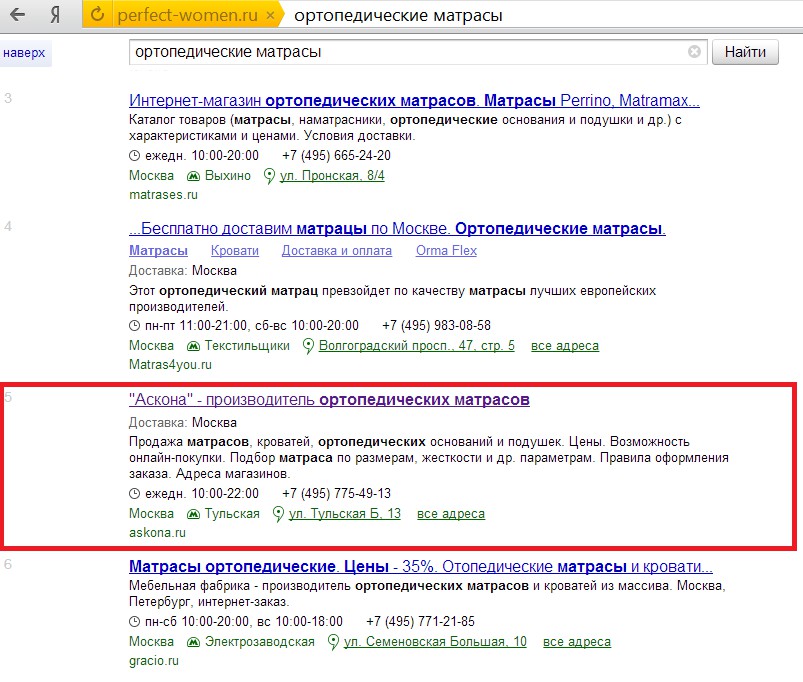Click Москва city label above matrases.ru
This screenshot has width=803, height=682.
coord(151,176)
